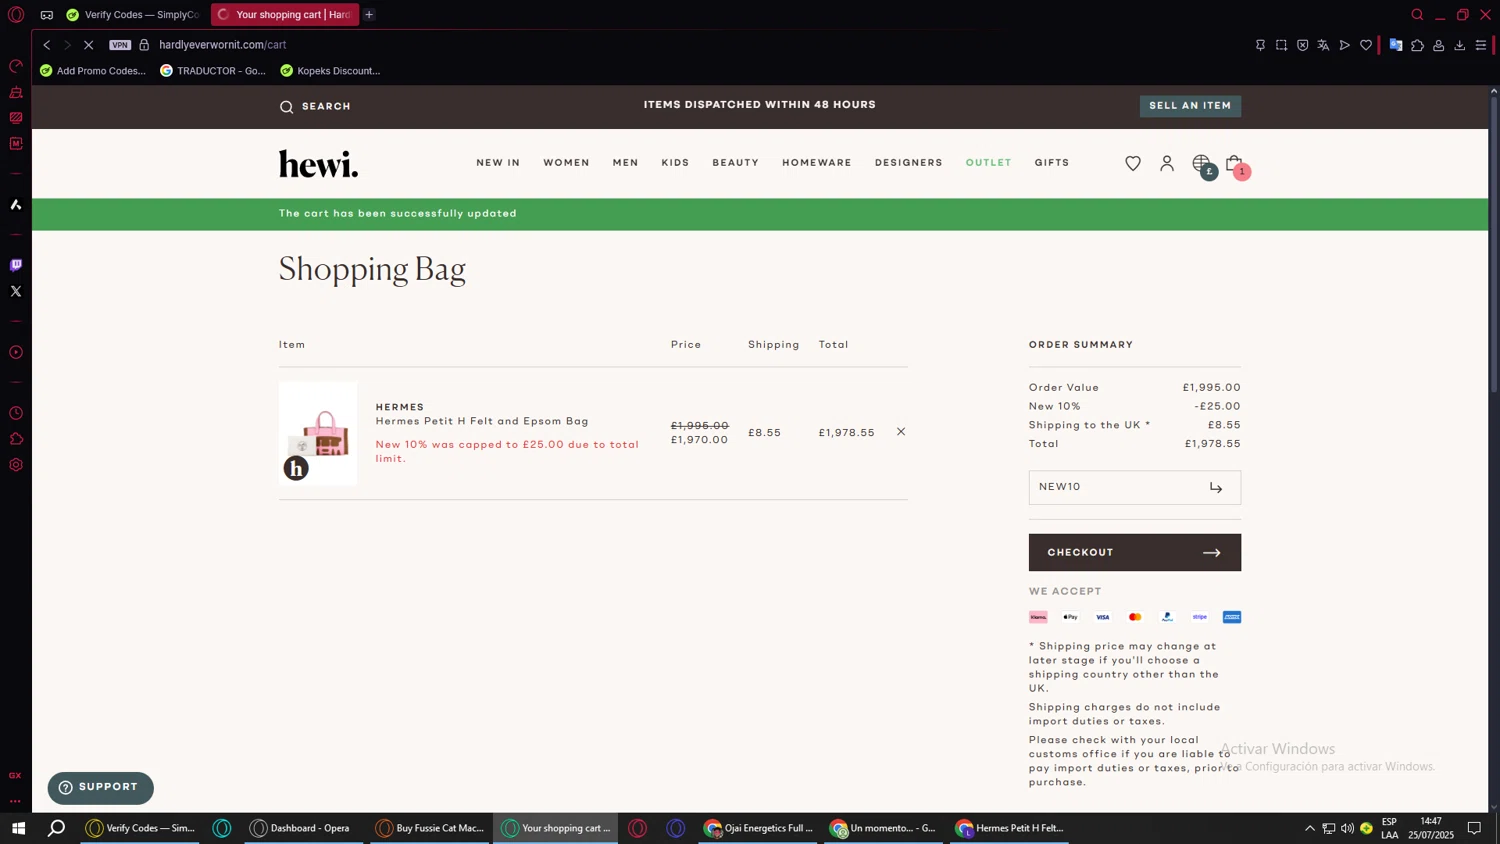Open the WOMEN menu

pos(566,163)
